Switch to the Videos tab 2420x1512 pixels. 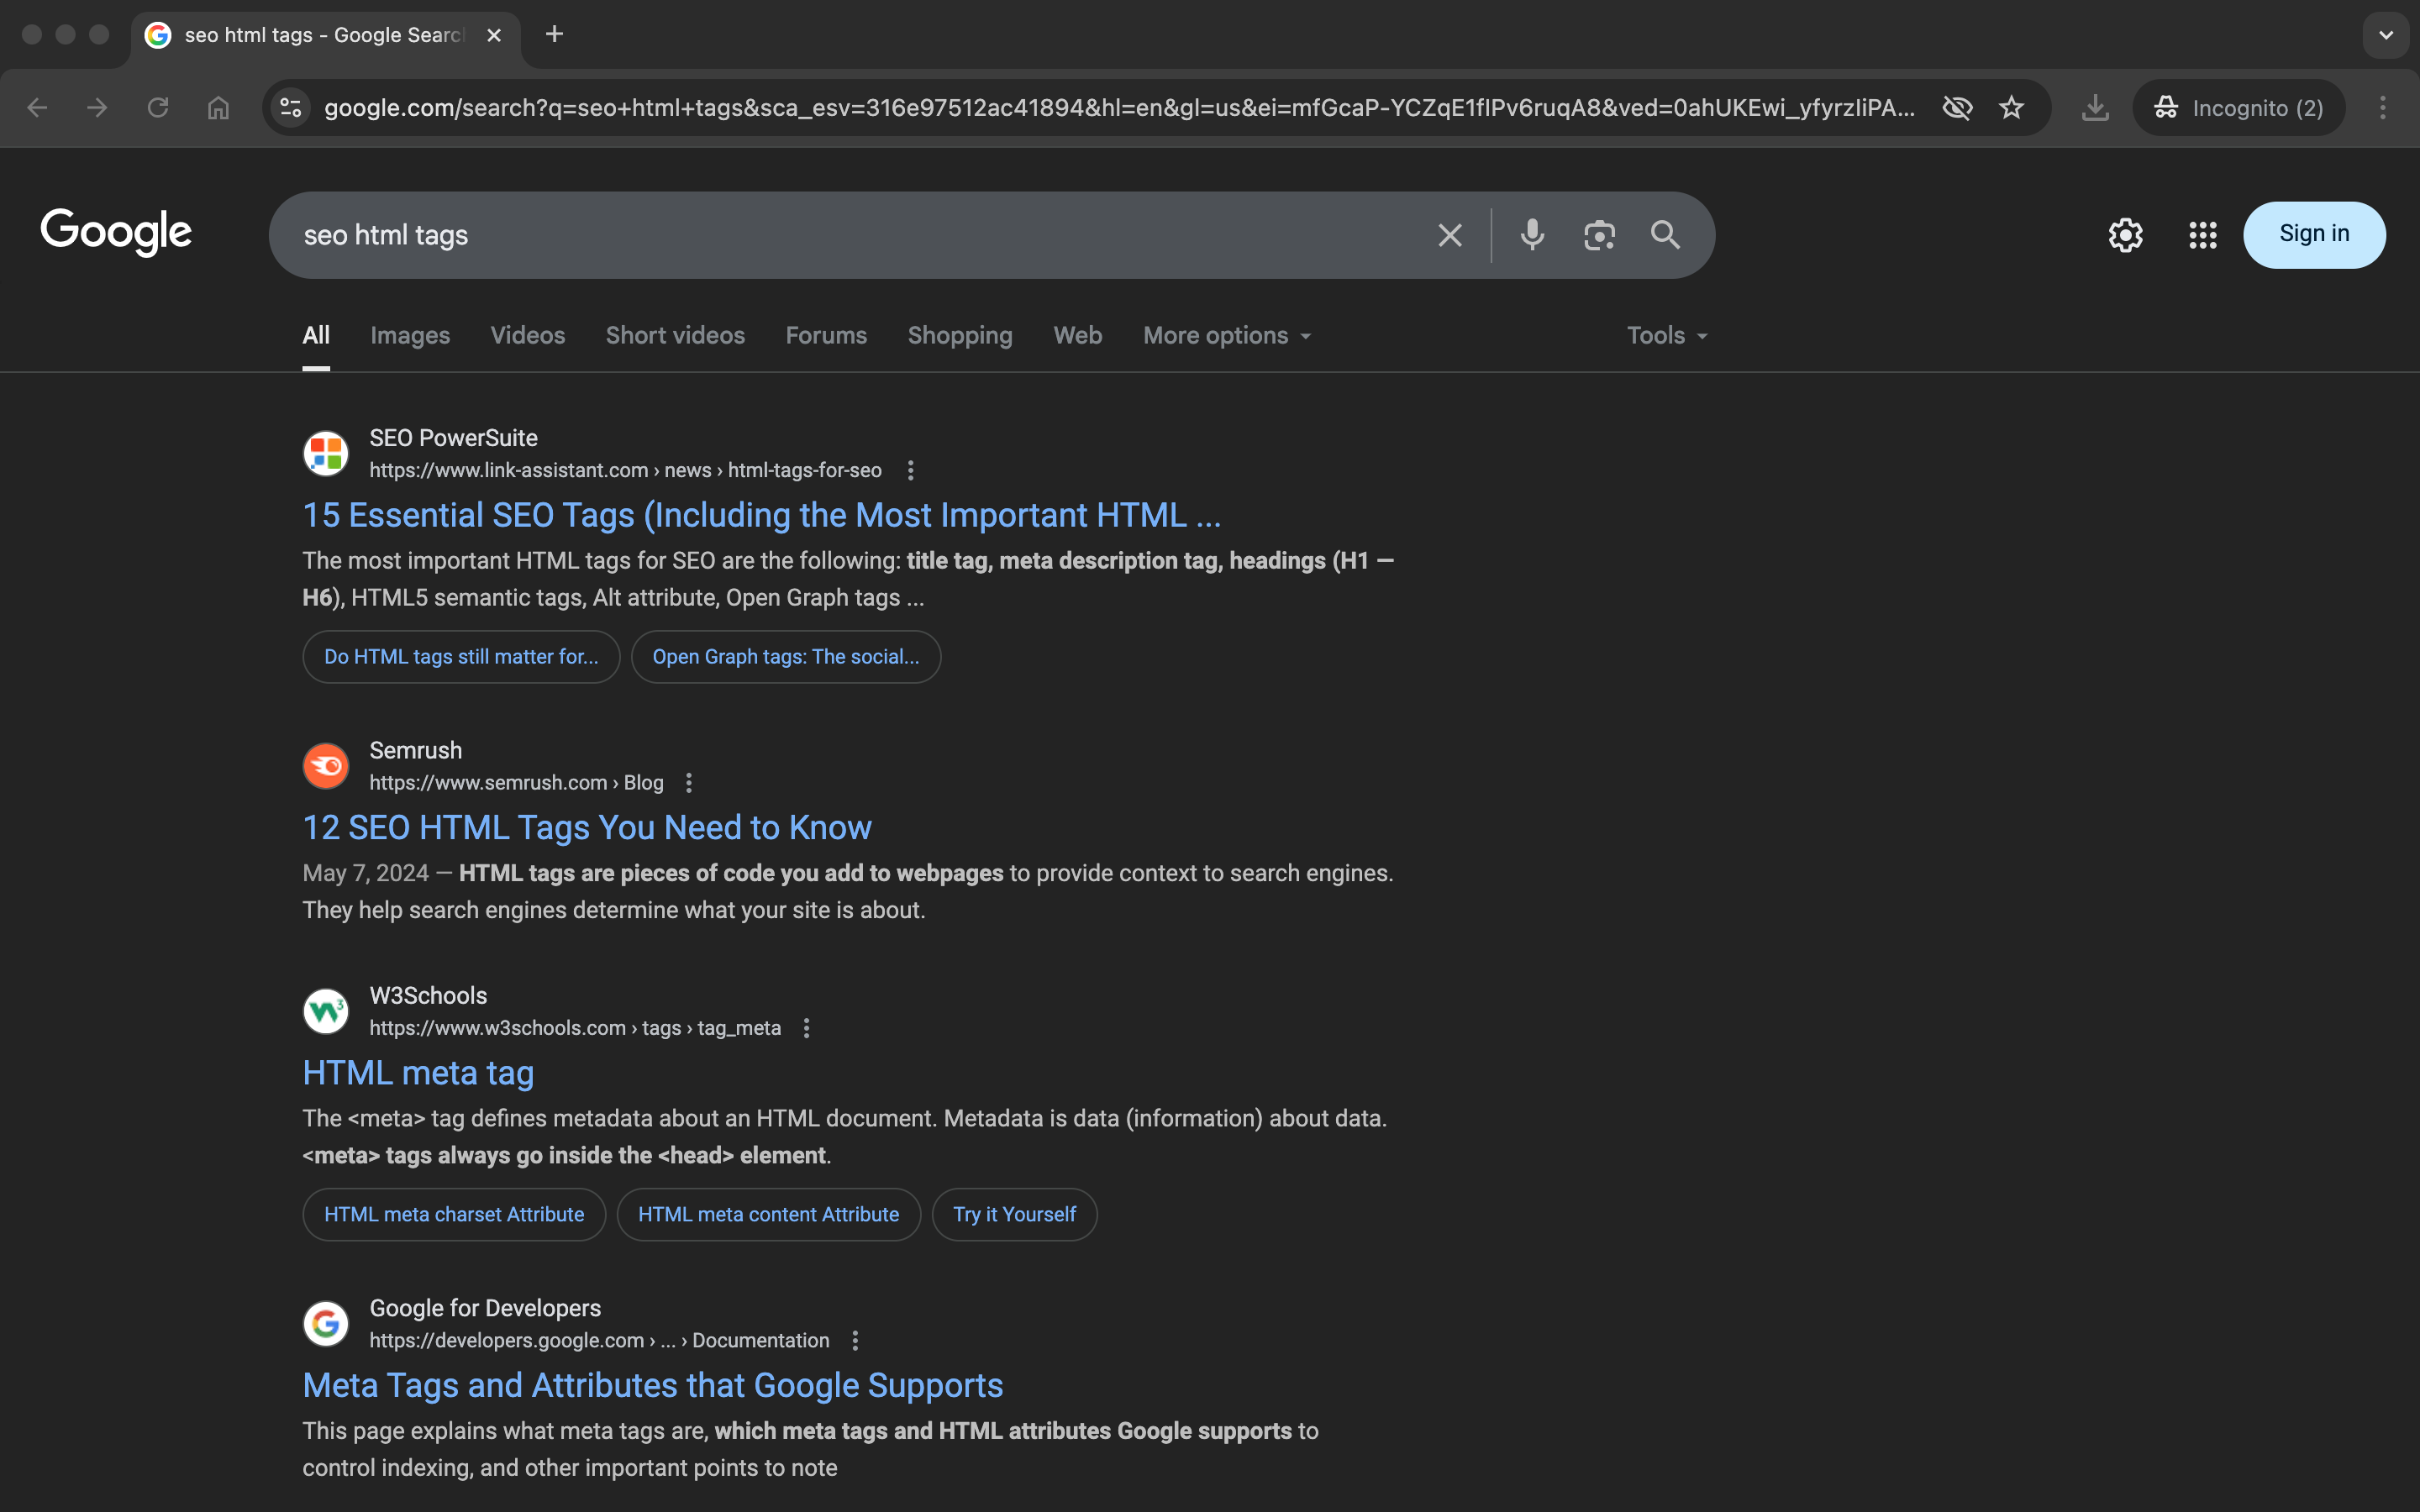(x=528, y=336)
